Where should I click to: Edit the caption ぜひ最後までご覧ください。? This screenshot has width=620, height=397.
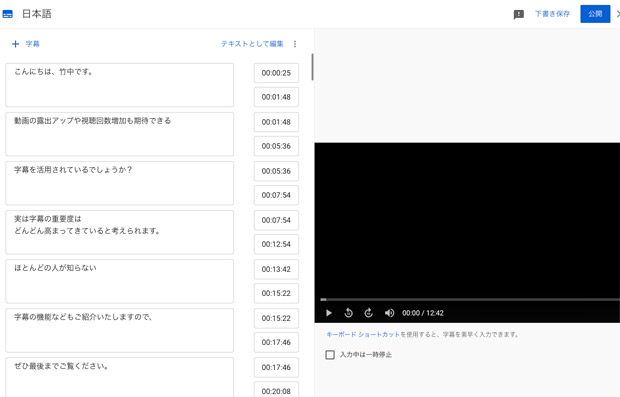pyautogui.click(x=119, y=377)
